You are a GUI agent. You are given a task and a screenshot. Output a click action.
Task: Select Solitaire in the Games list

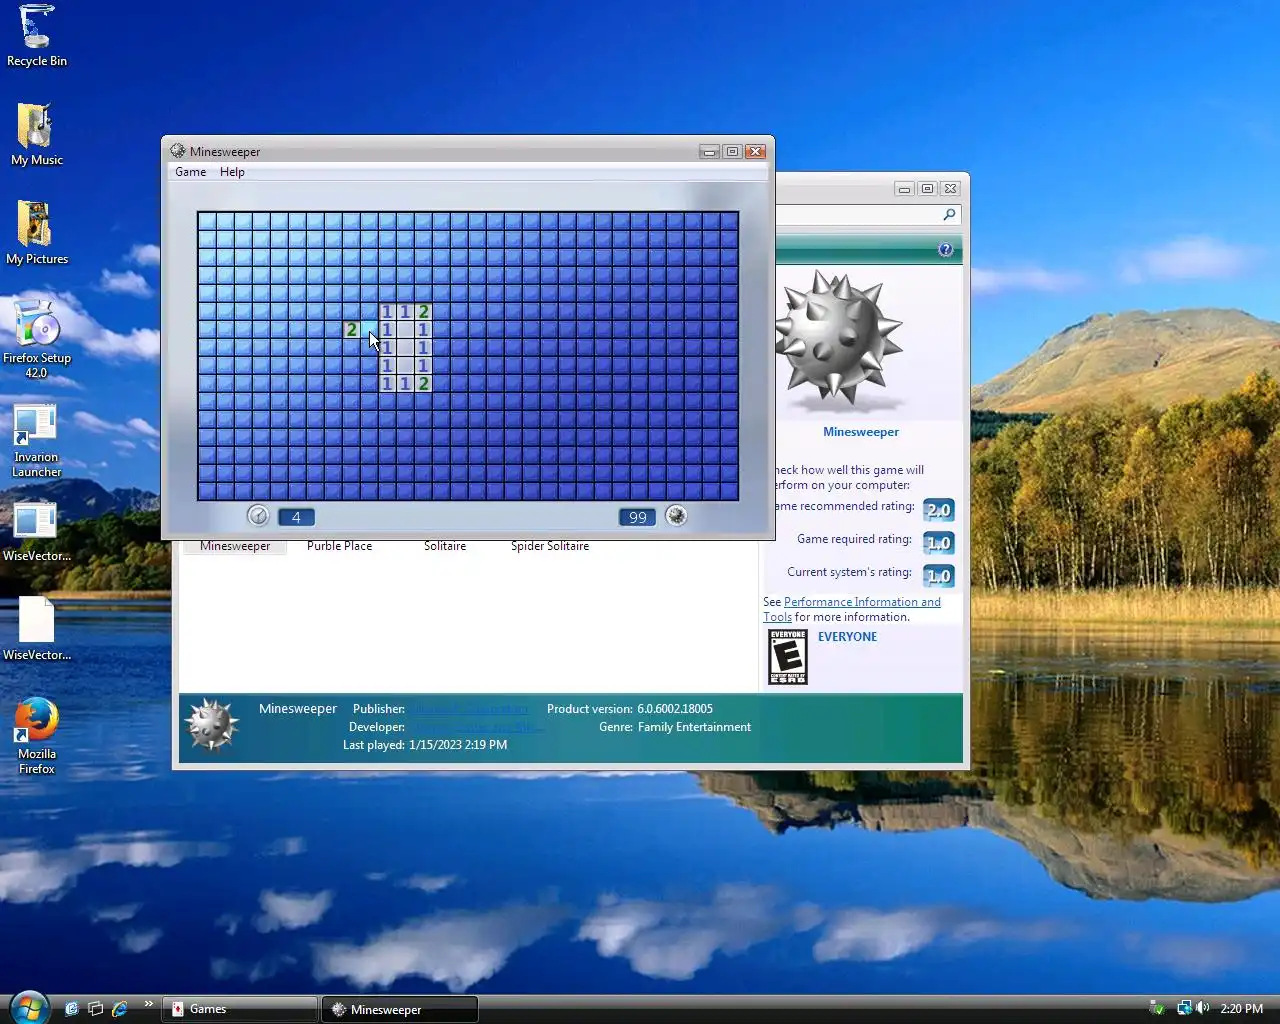[445, 546]
